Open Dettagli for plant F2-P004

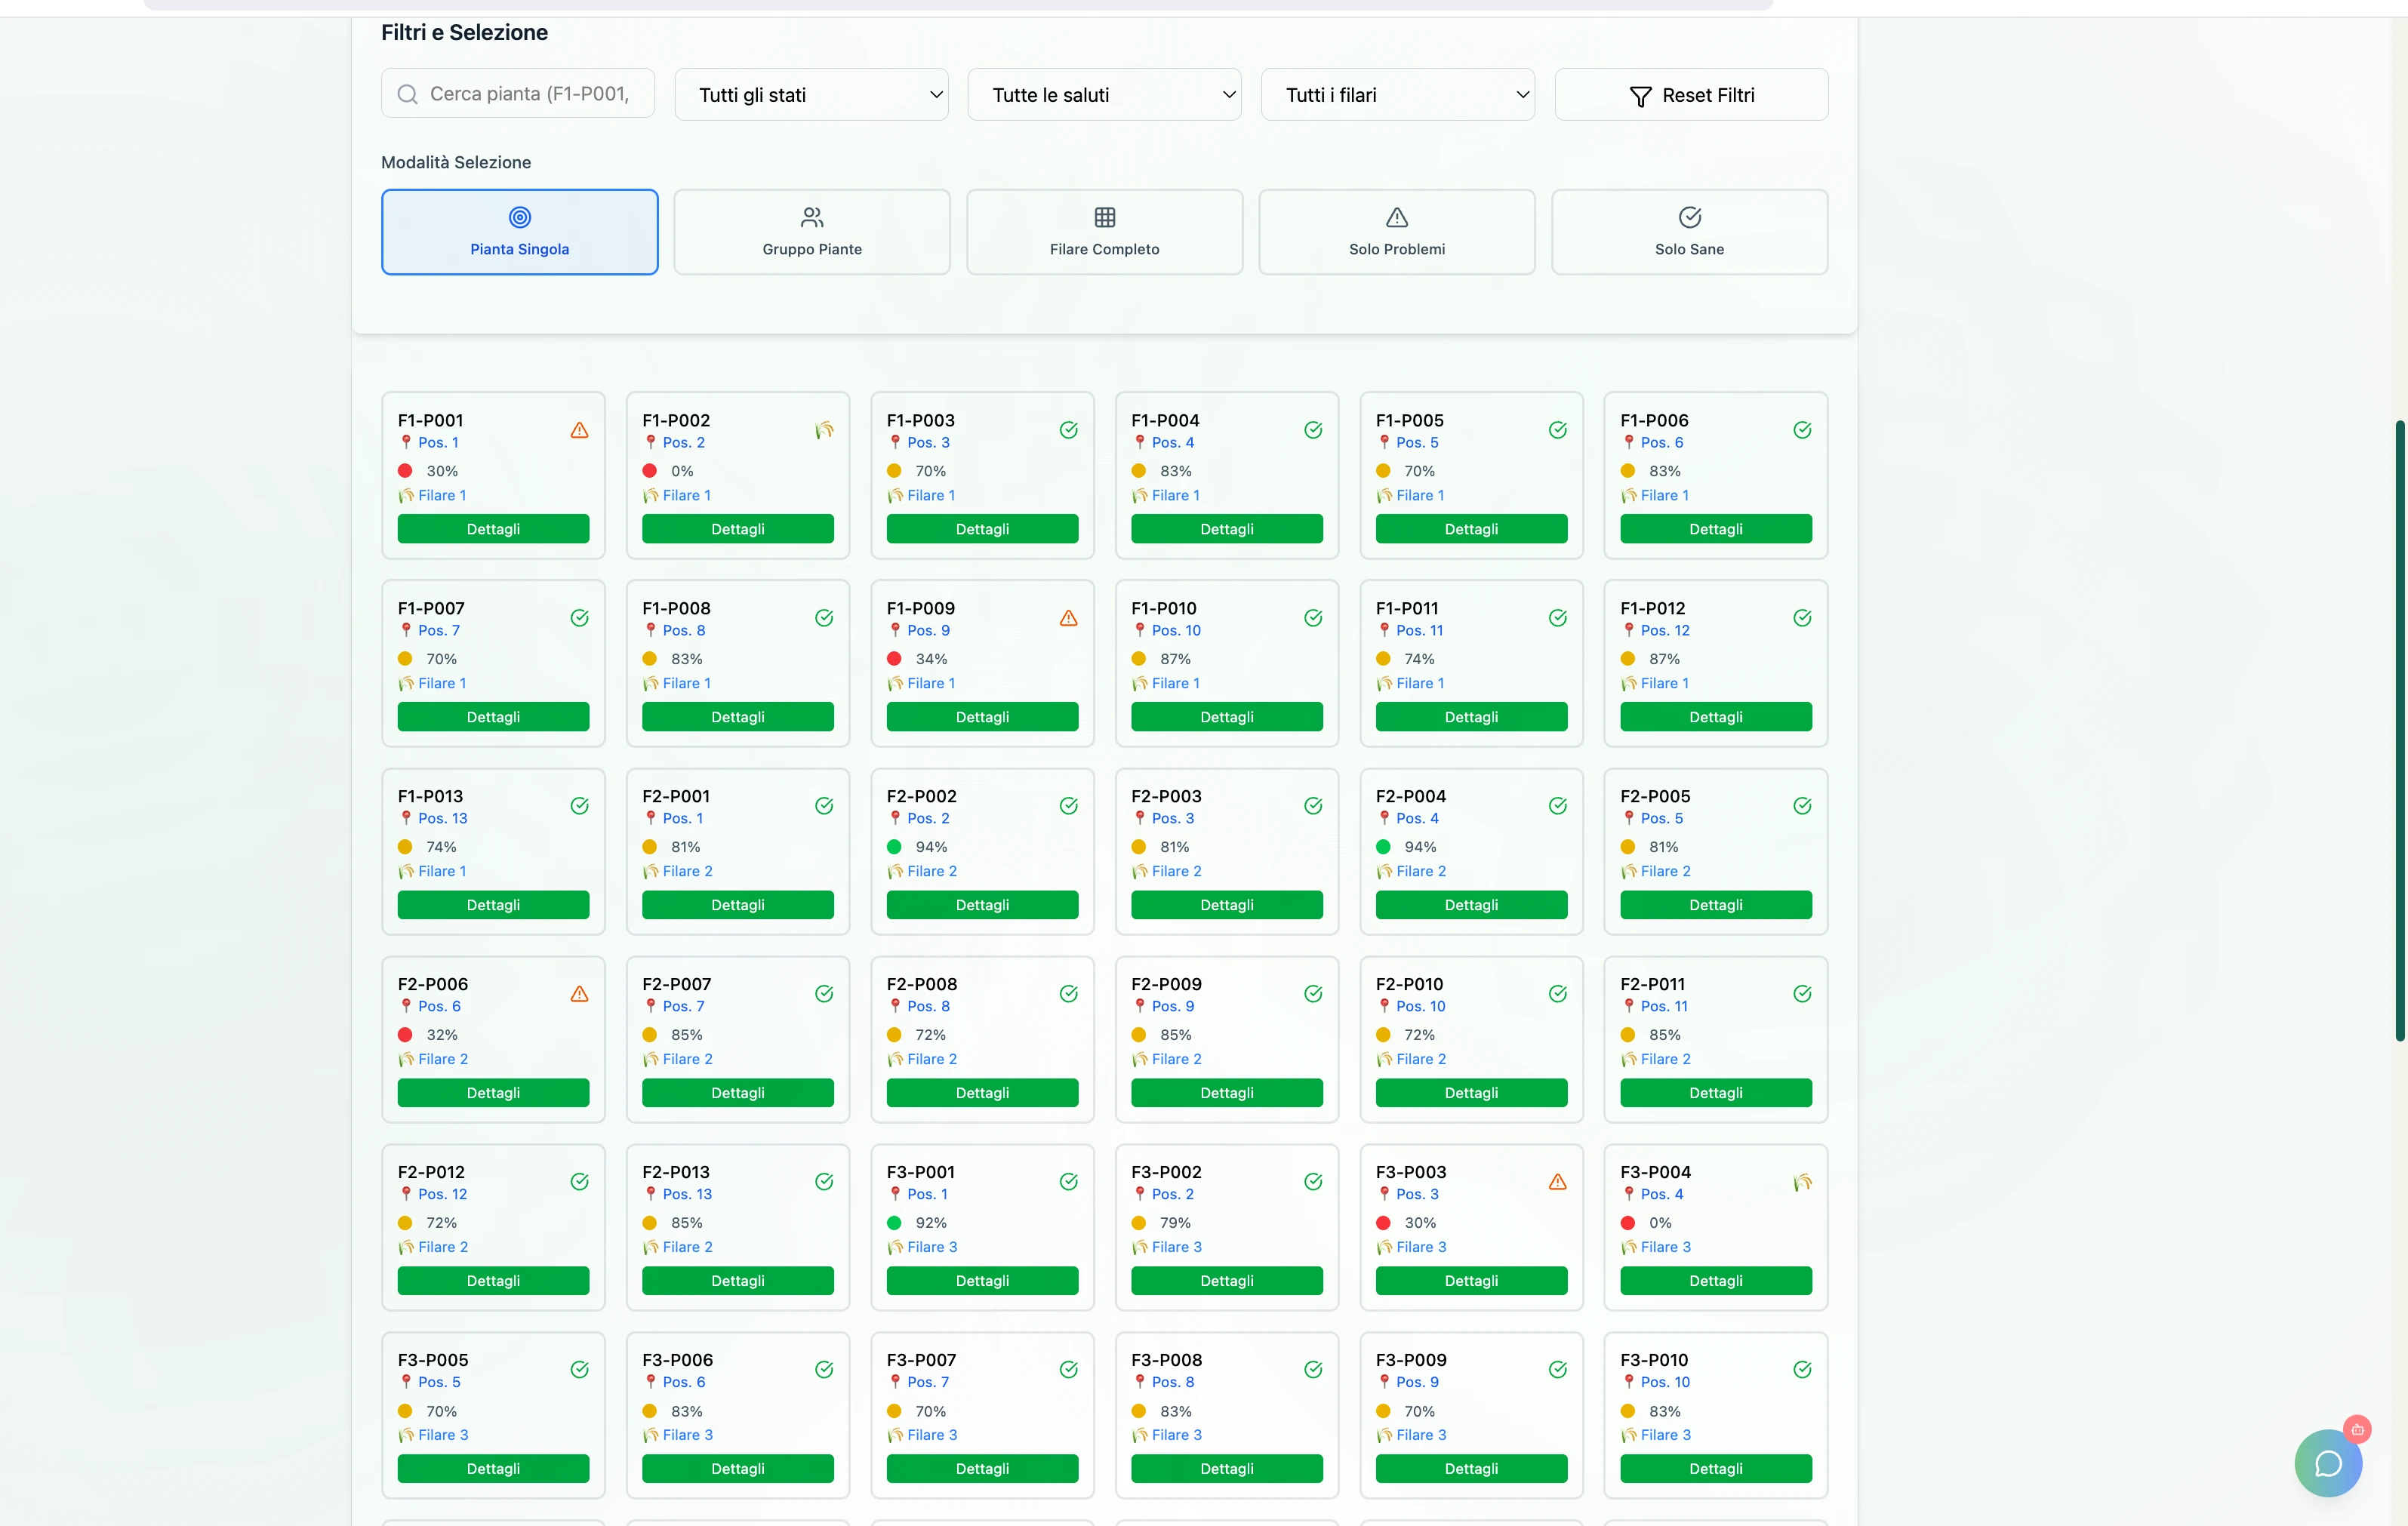pyautogui.click(x=1471, y=905)
